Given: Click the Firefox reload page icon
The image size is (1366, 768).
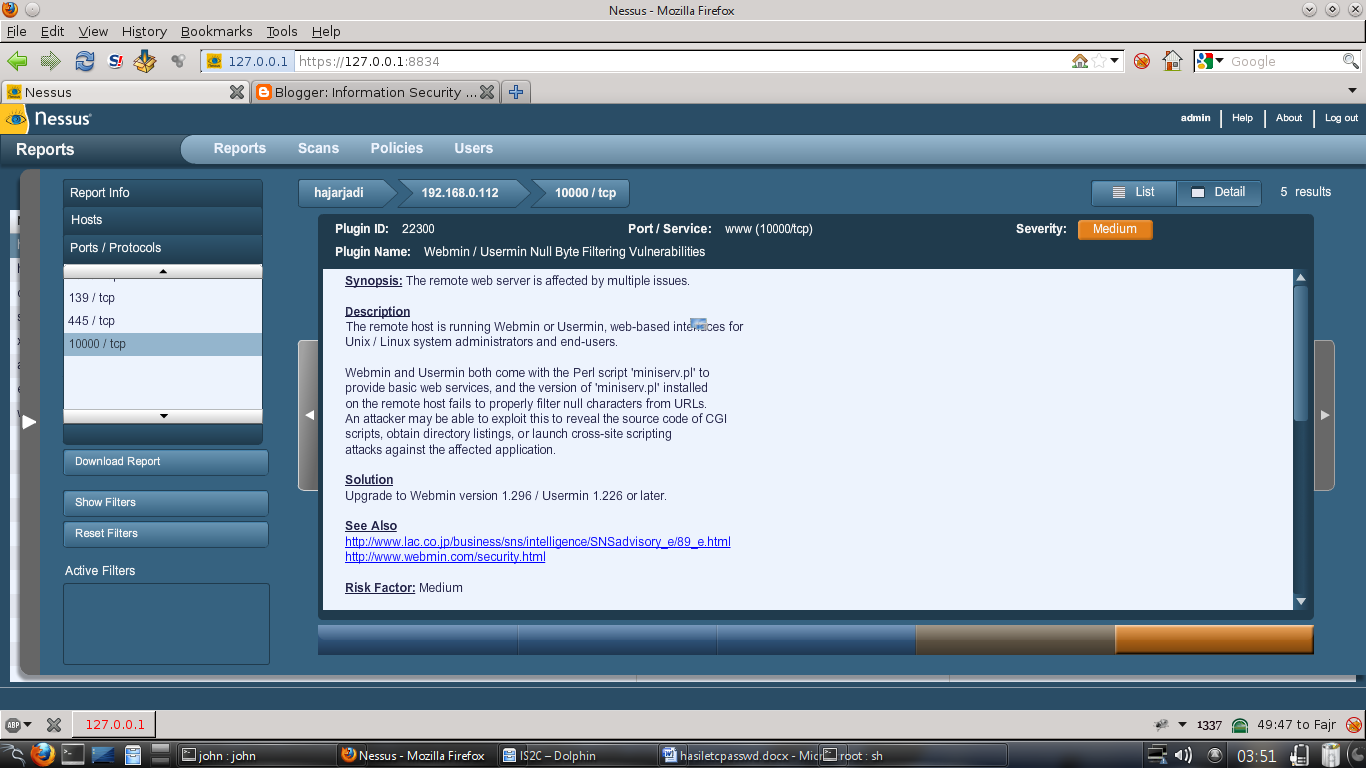Looking at the screenshot, I should pyautogui.click(x=84, y=61).
